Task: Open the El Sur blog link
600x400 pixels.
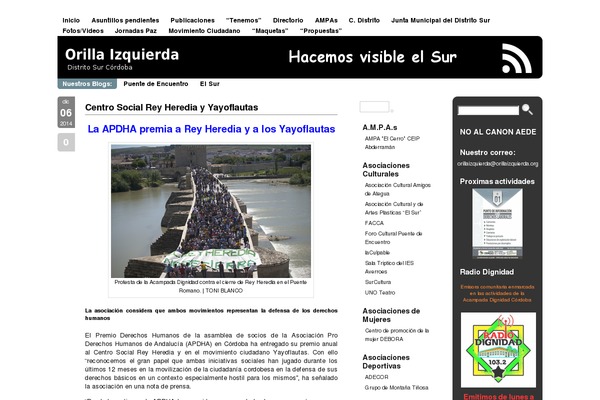Action: (x=210, y=84)
